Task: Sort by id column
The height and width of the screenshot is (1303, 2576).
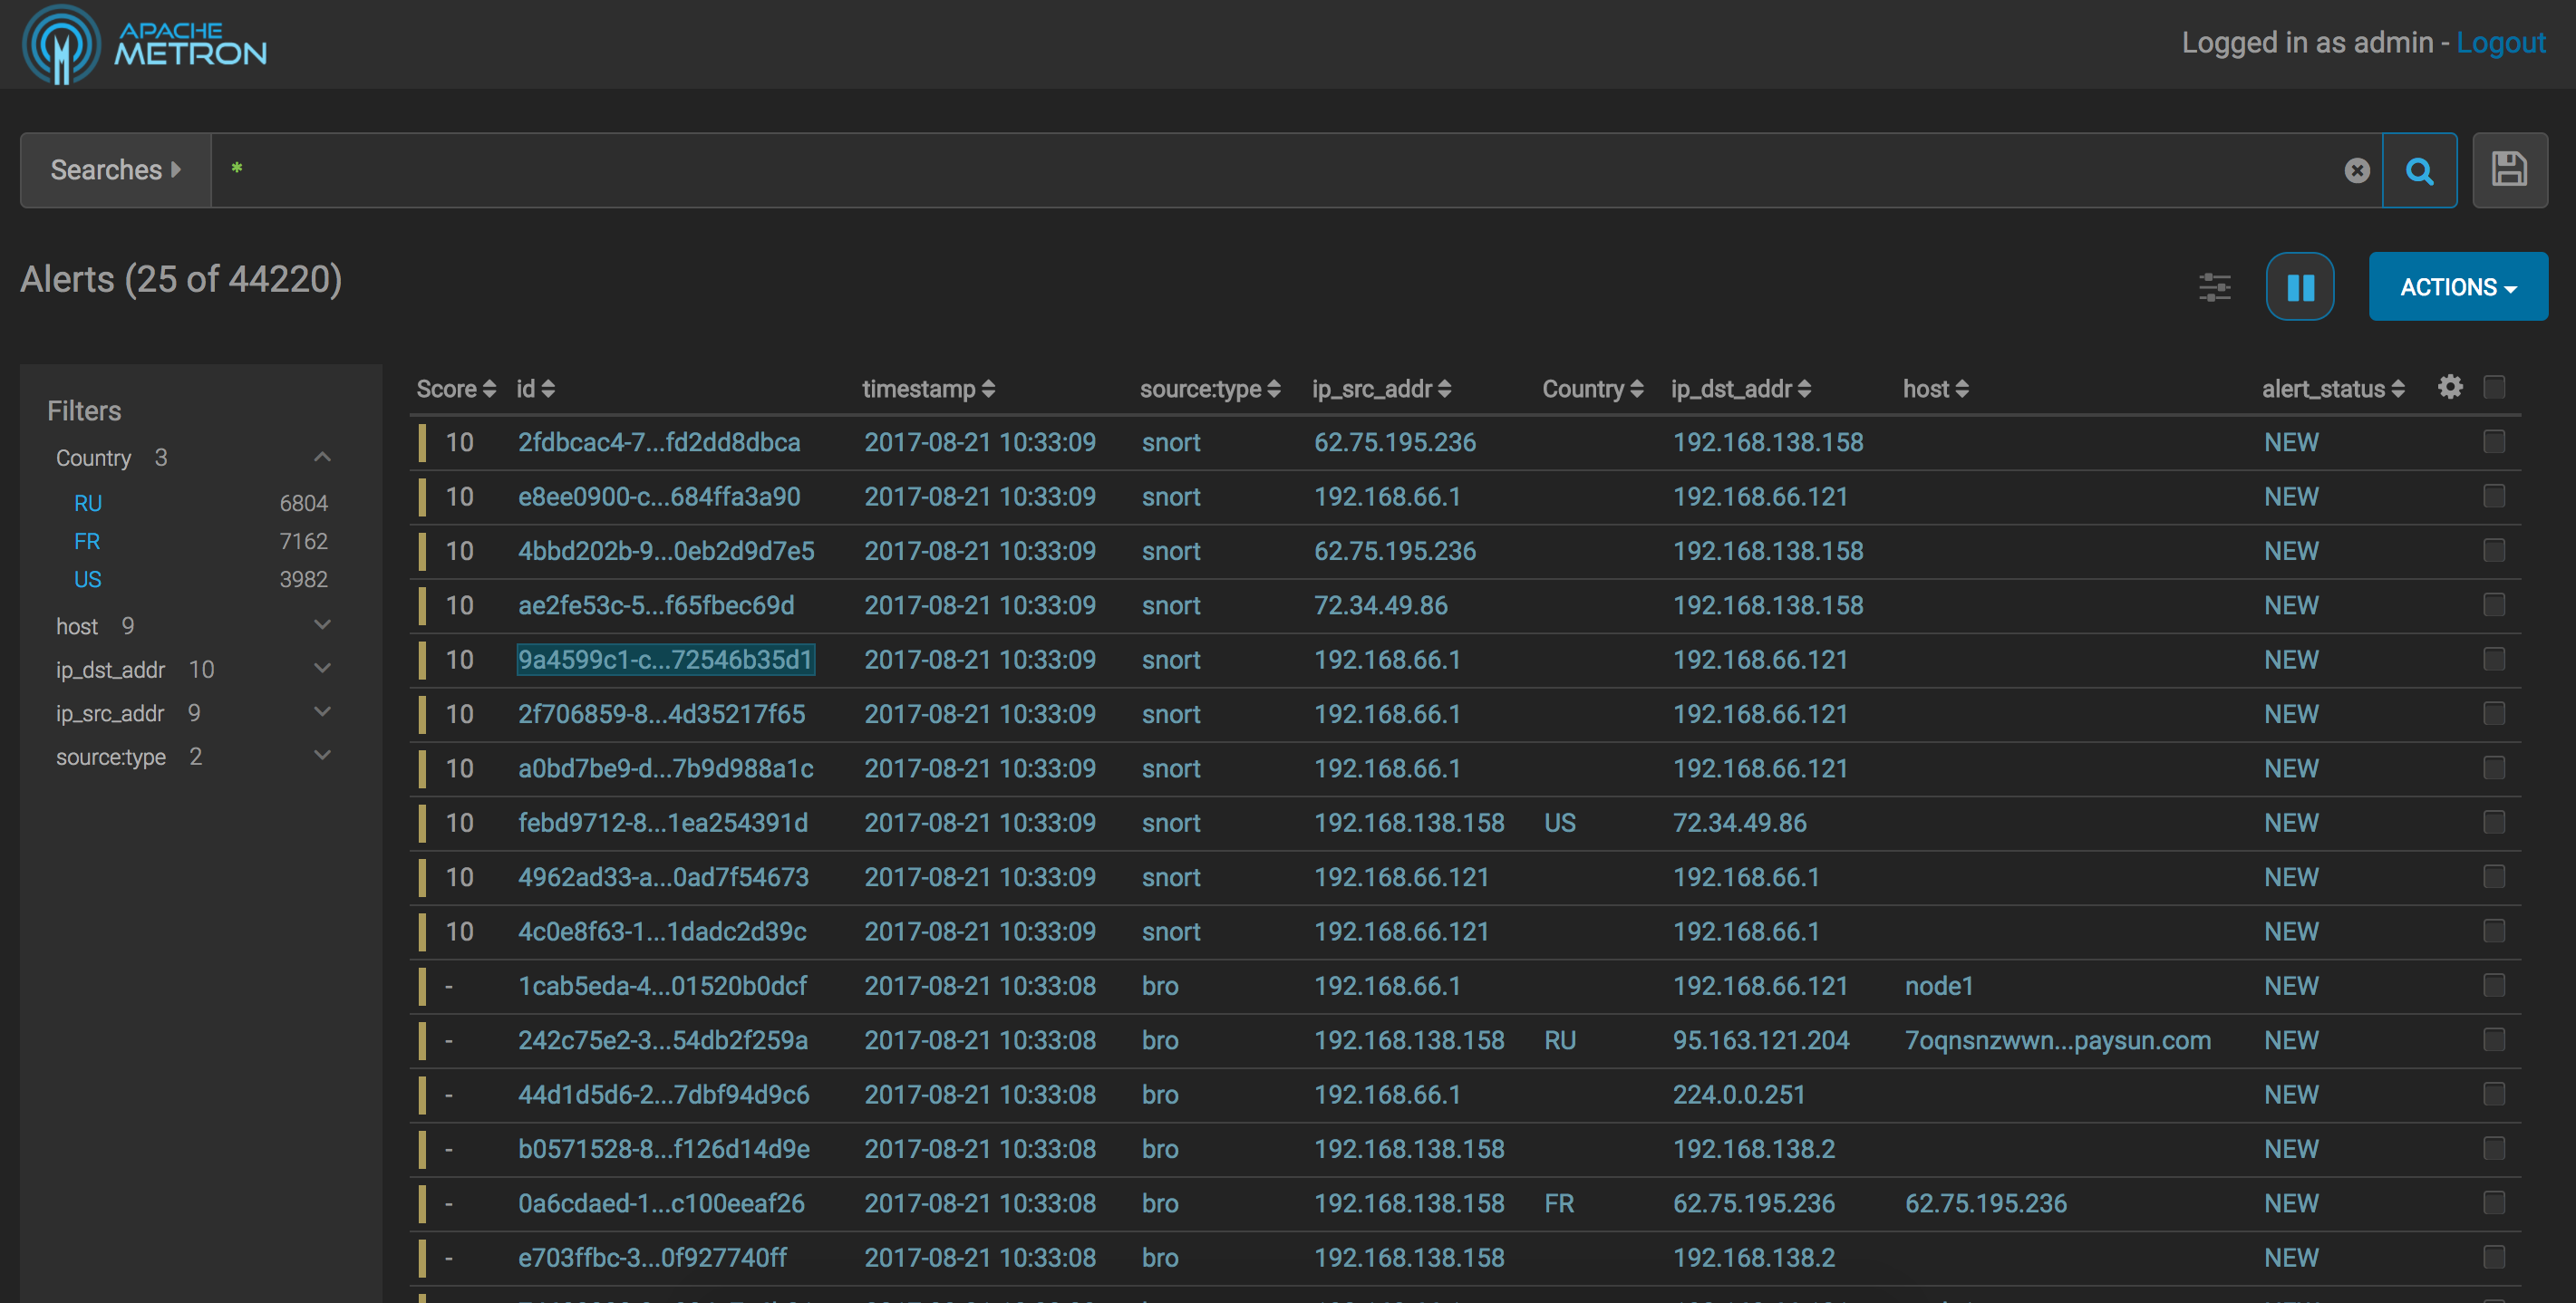Action: click(x=535, y=389)
